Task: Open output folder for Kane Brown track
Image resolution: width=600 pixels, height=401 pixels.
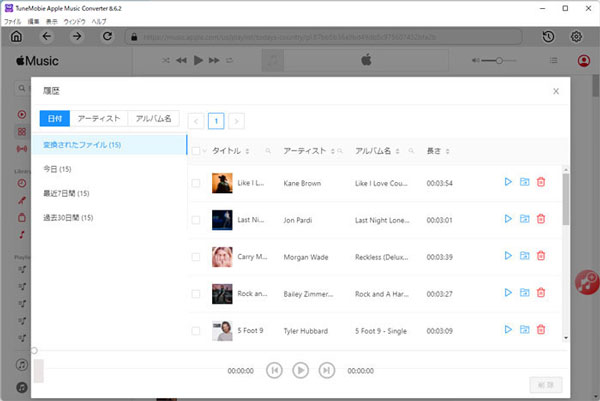Action: 525,182
